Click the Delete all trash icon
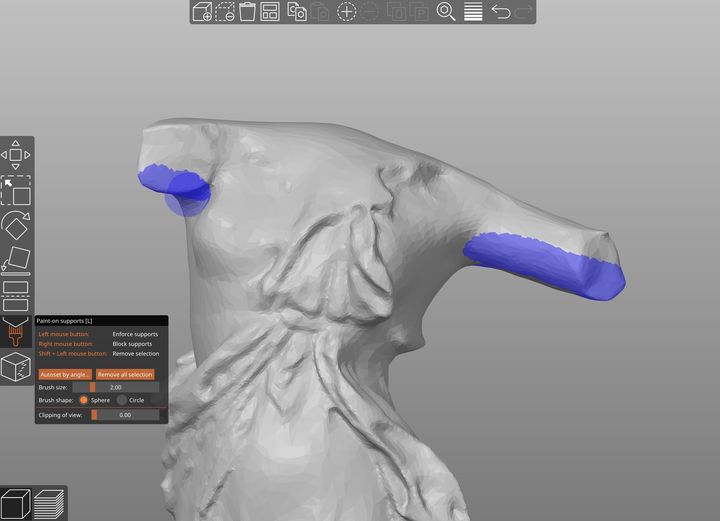Viewport: 720px width, 521px height. pyautogui.click(x=247, y=12)
